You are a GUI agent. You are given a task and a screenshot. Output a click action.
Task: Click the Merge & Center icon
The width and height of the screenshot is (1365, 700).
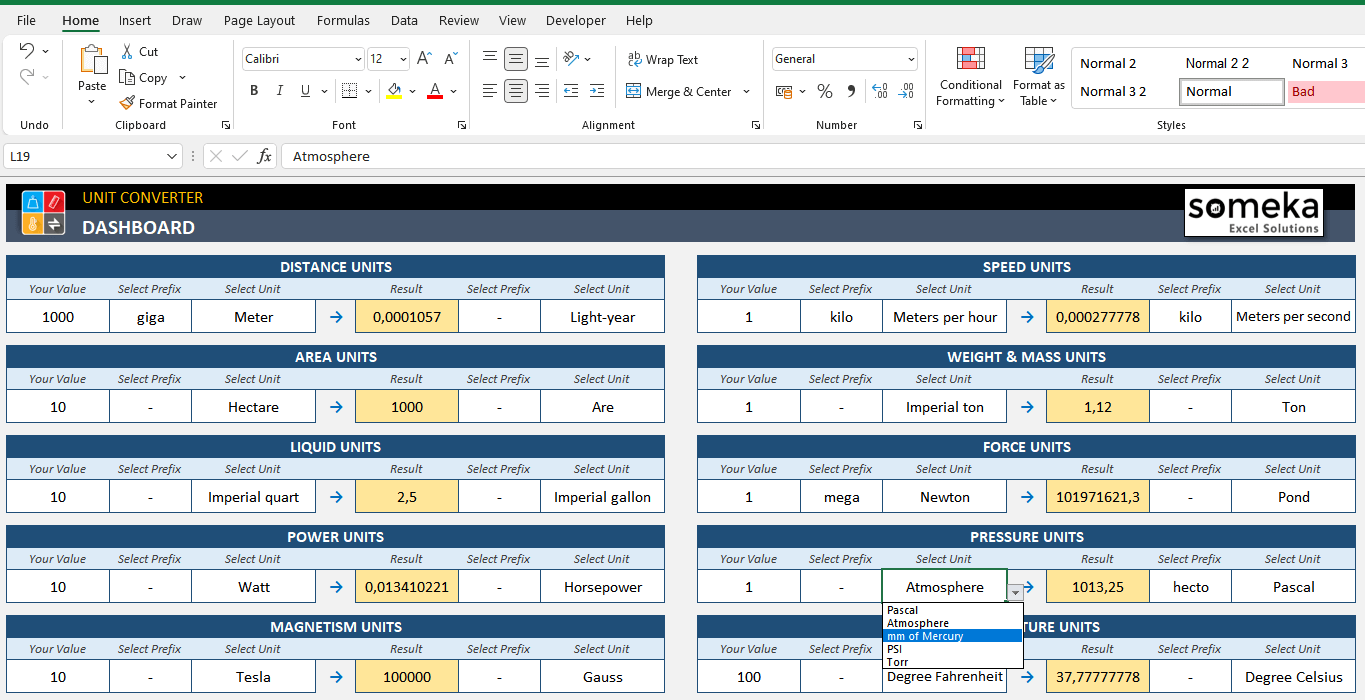[633, 91]
